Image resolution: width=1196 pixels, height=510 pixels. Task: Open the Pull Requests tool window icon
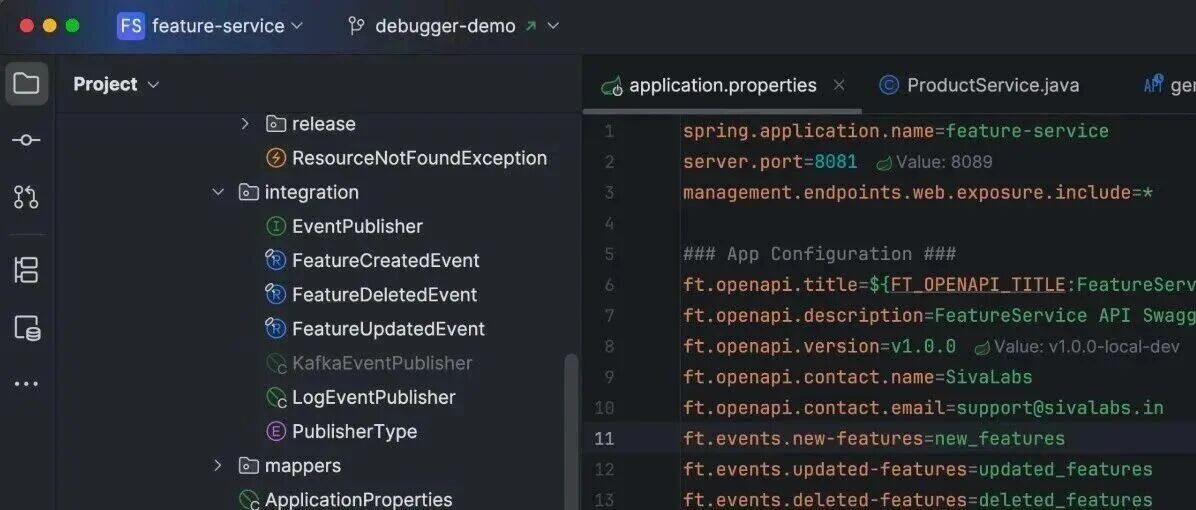click(x=27, y=197)
